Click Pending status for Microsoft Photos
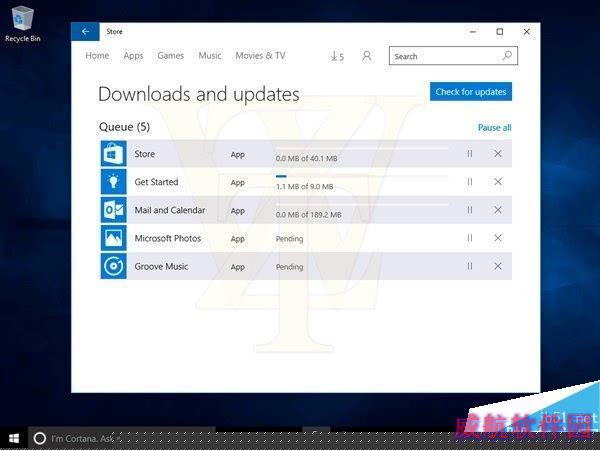This screenshot has height=450, width=600. (289, 239)
